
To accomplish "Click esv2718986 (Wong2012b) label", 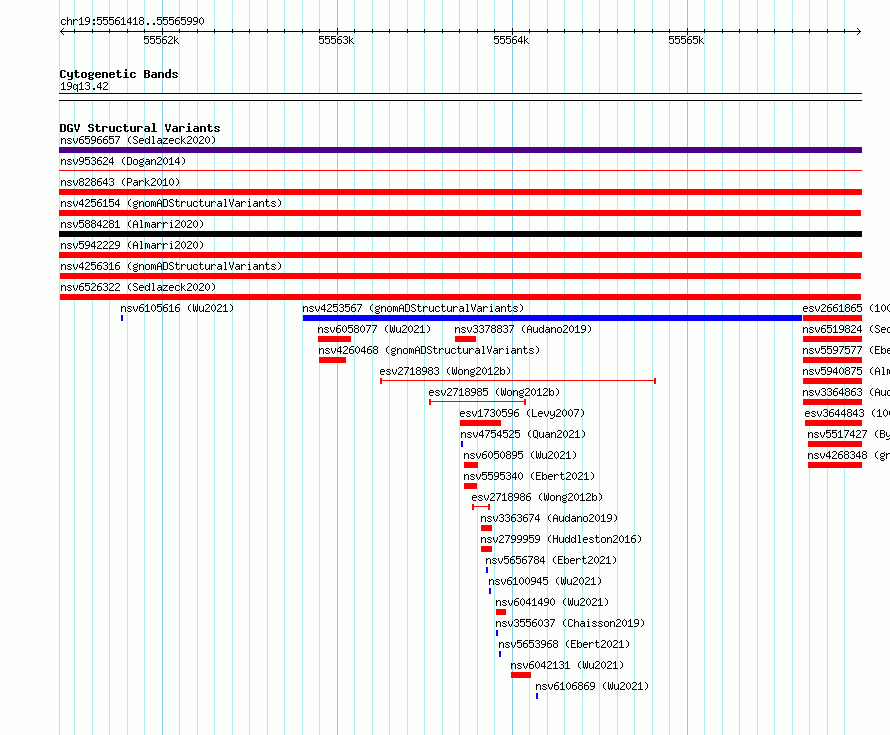I will coord(537,497).
